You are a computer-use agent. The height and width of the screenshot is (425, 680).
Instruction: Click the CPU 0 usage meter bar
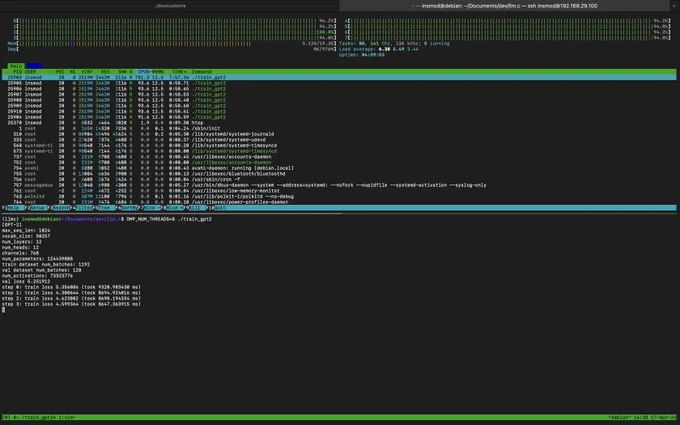click(x=175, y=20)
